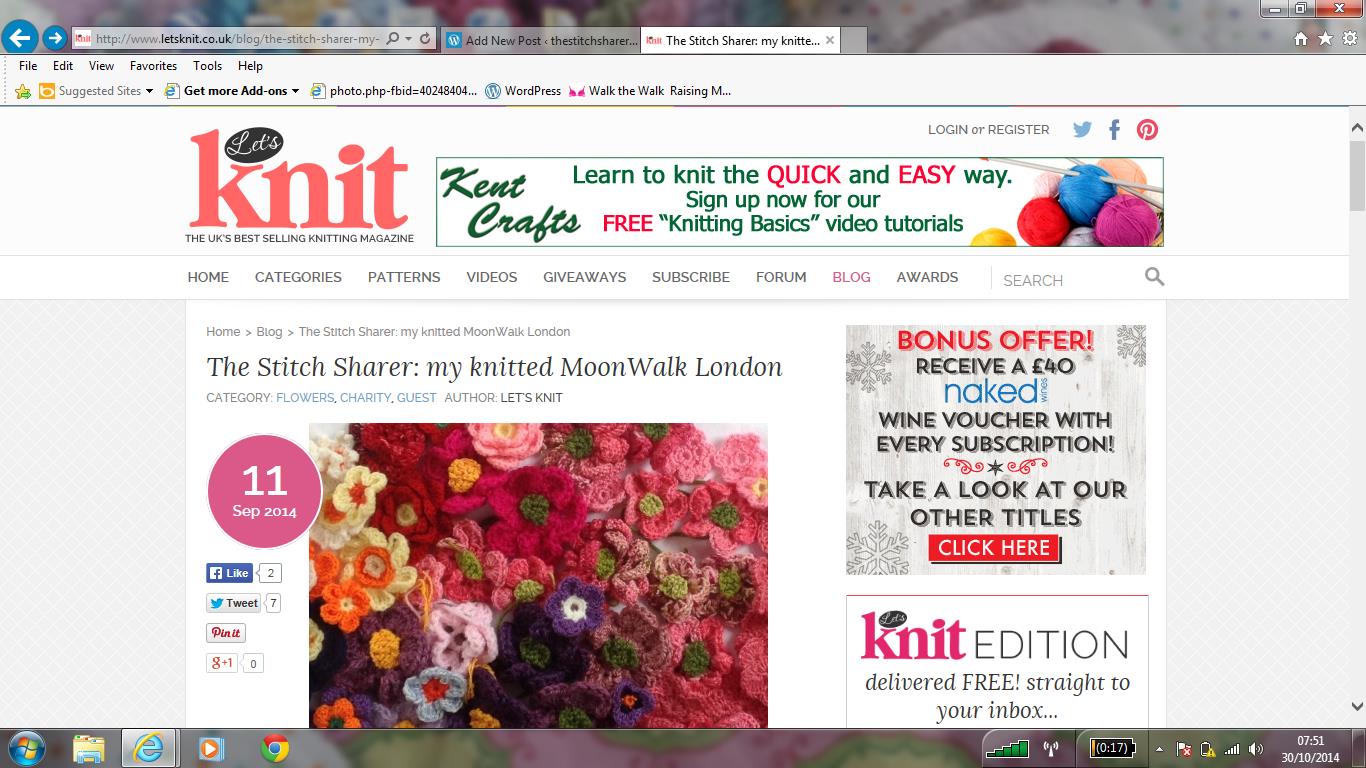Open the browser favorites star icon

point(1325,38)
